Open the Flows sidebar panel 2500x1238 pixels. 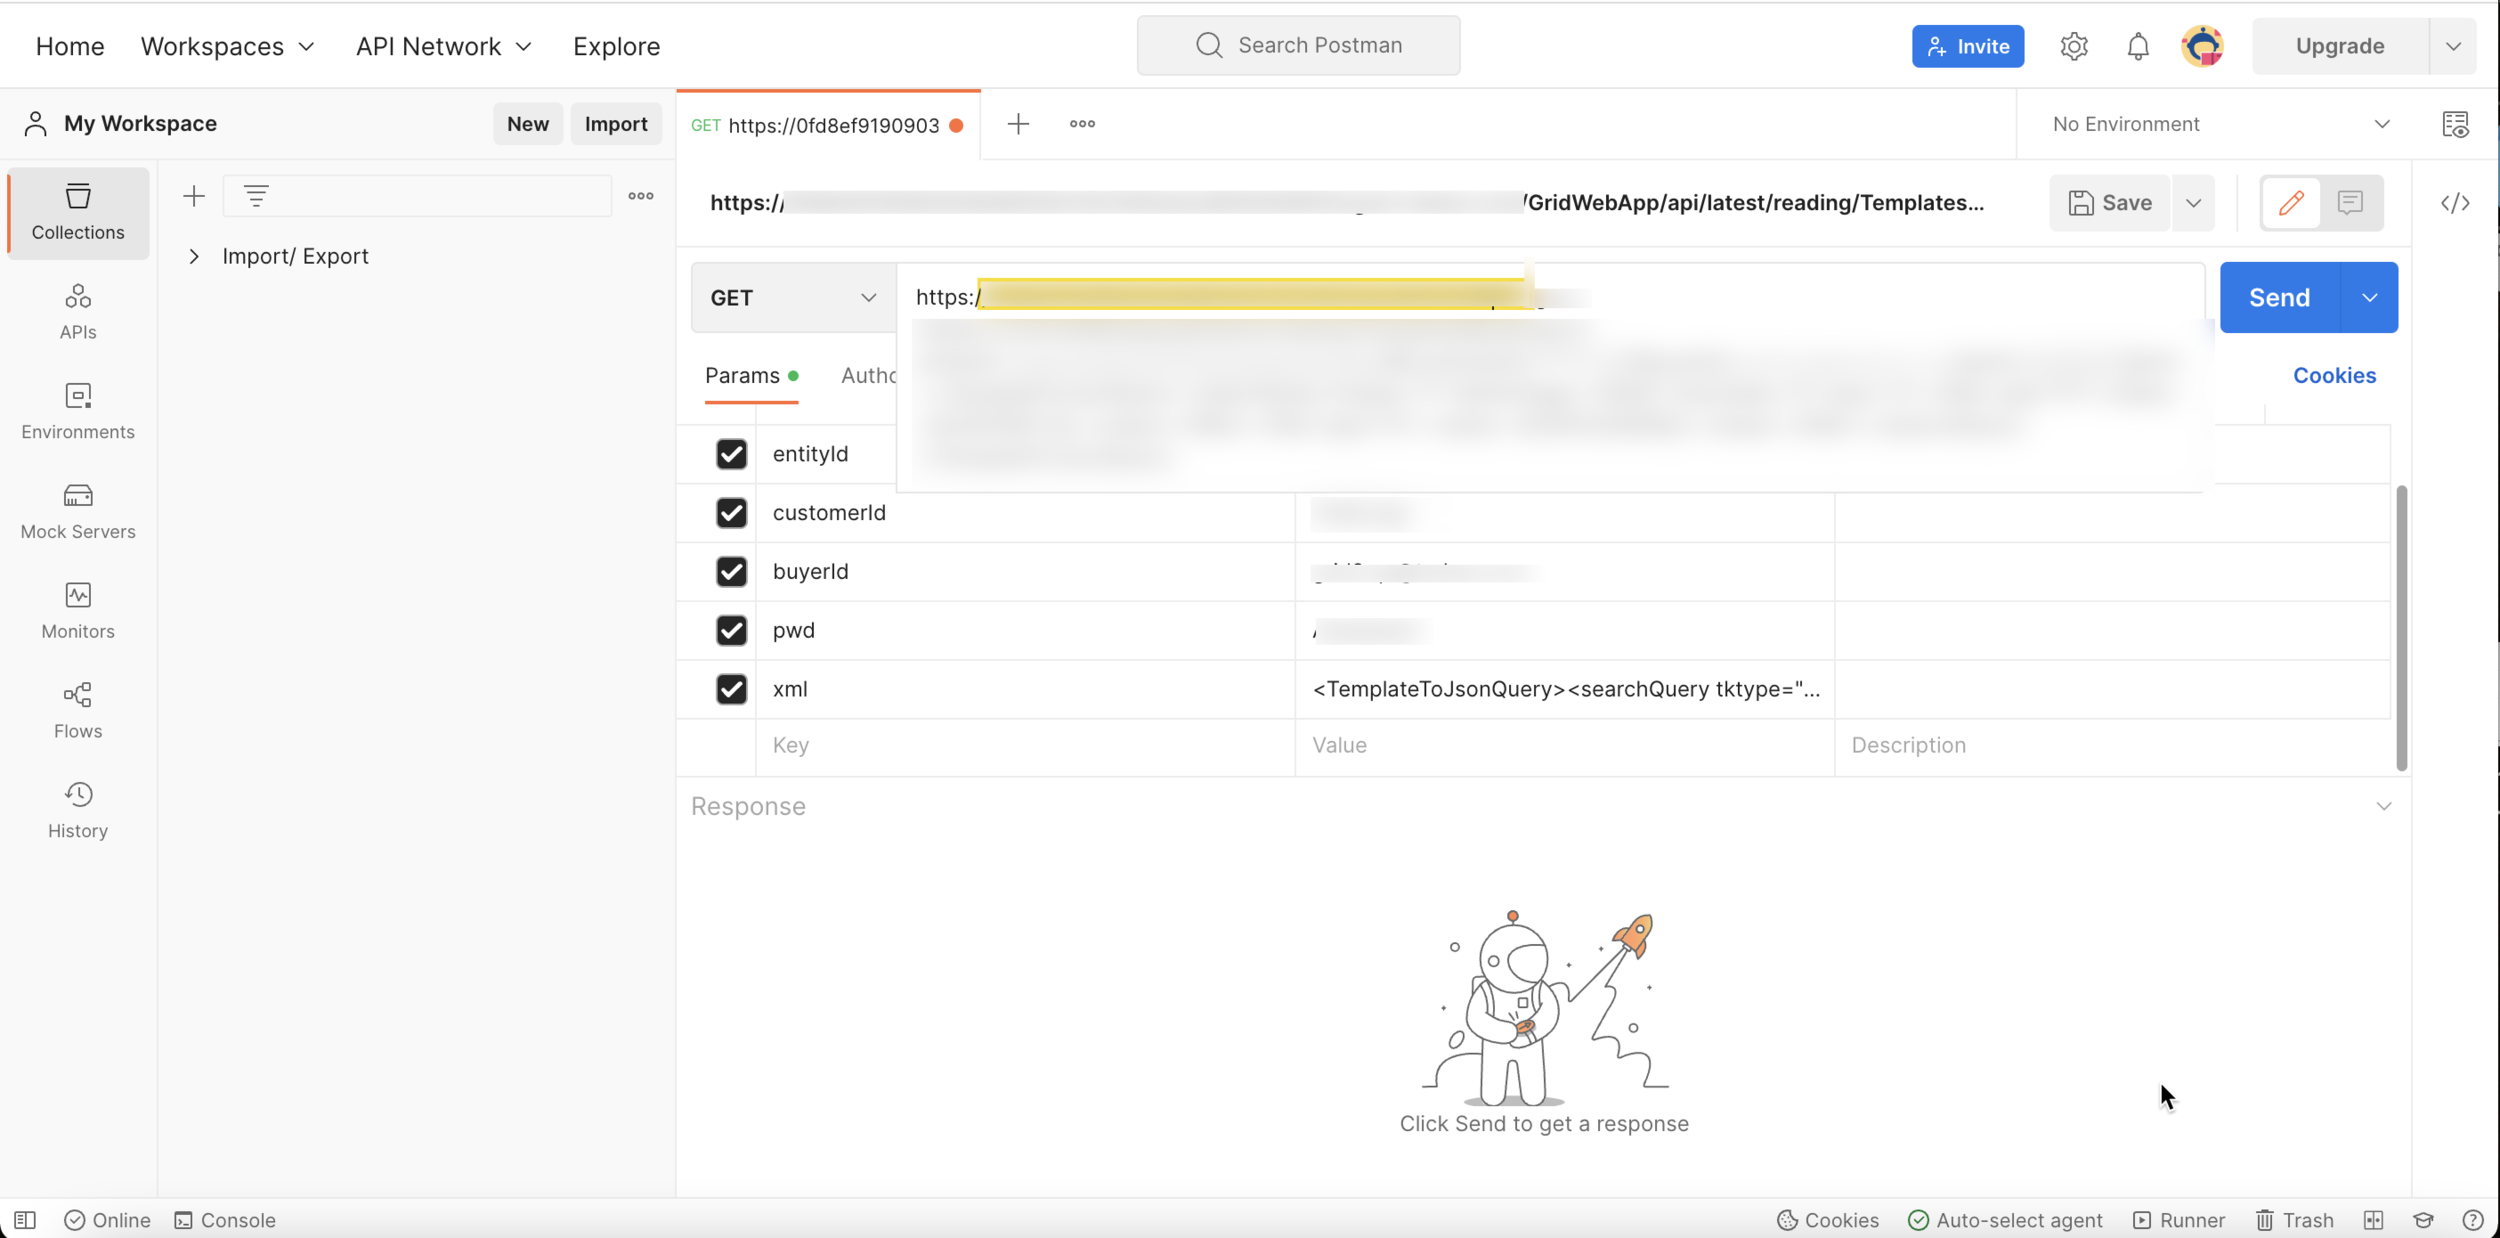click(x=78, y=711)
